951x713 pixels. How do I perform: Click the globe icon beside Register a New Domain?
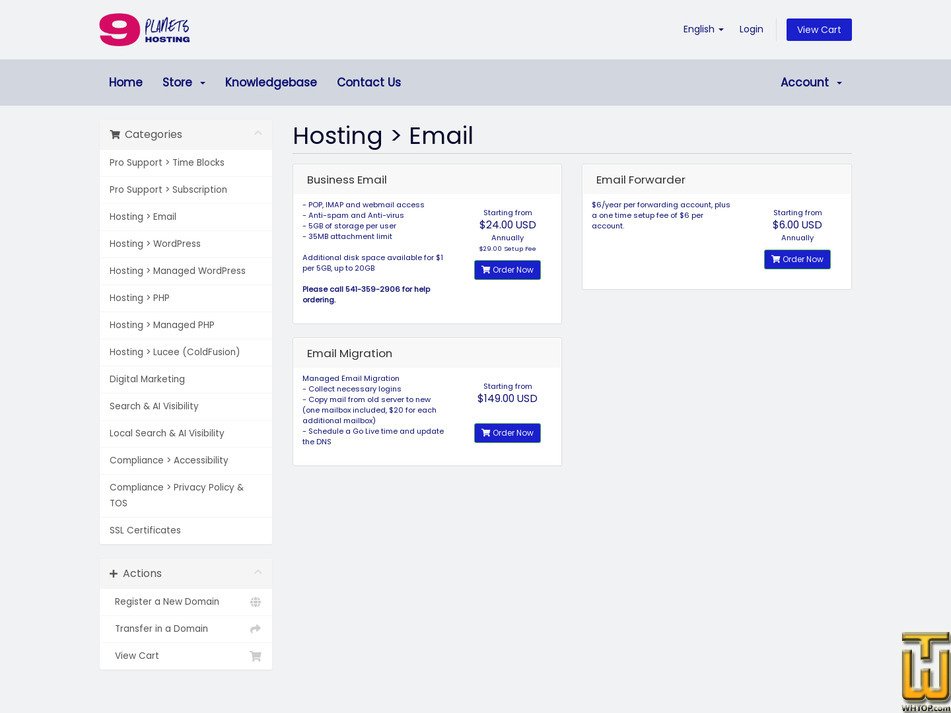[255, 602]
